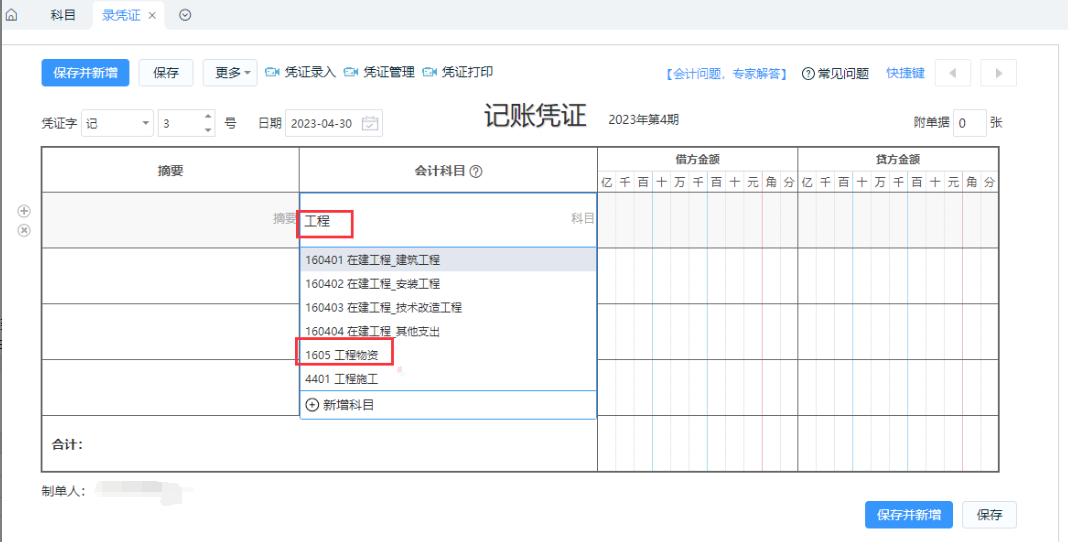The width and height of the screenshot is (1068, 542).
Task: Select 1605 工程物资 from subject list
Action: (342, 355)
